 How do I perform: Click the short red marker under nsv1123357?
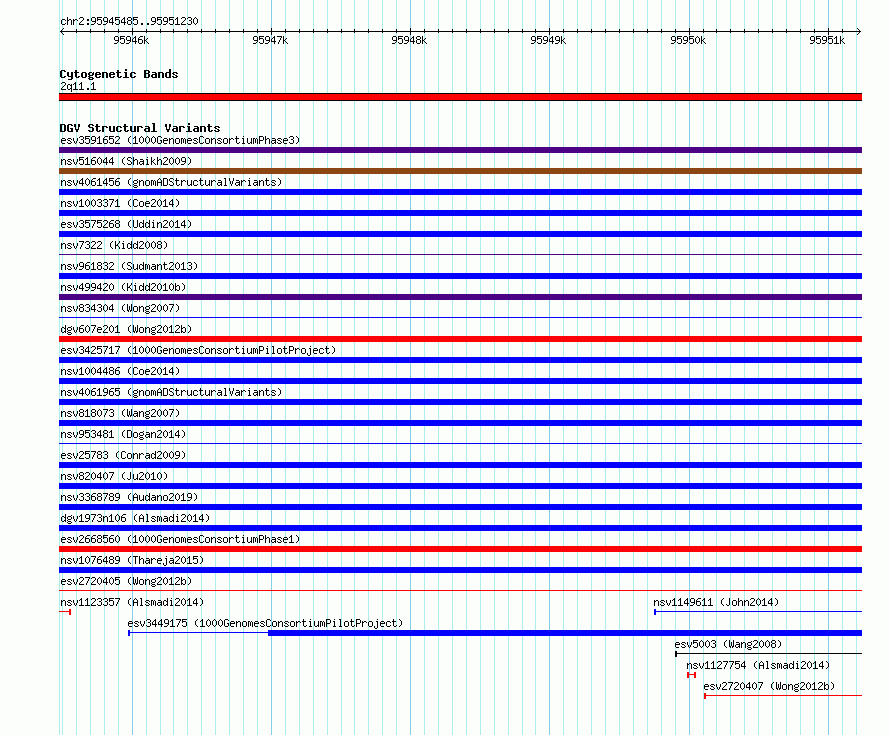click(x=65, y=612)
